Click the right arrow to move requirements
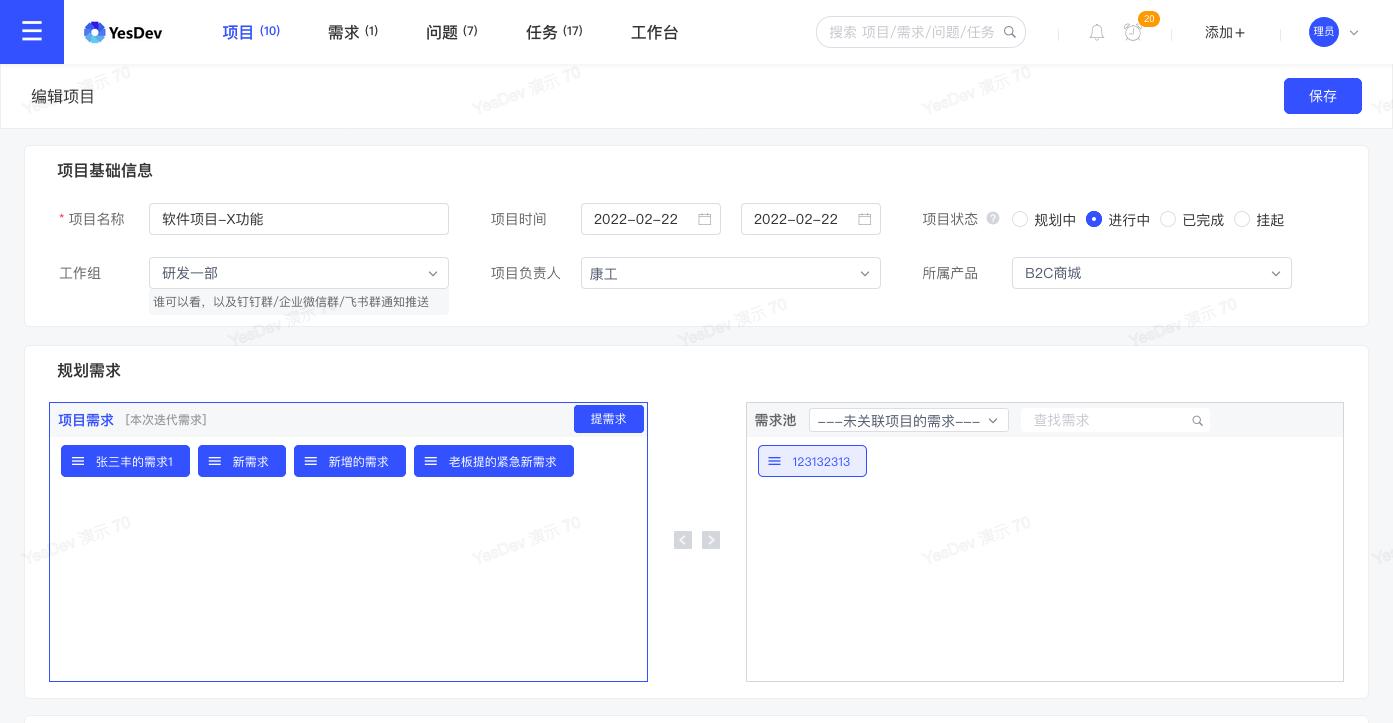 711,540
